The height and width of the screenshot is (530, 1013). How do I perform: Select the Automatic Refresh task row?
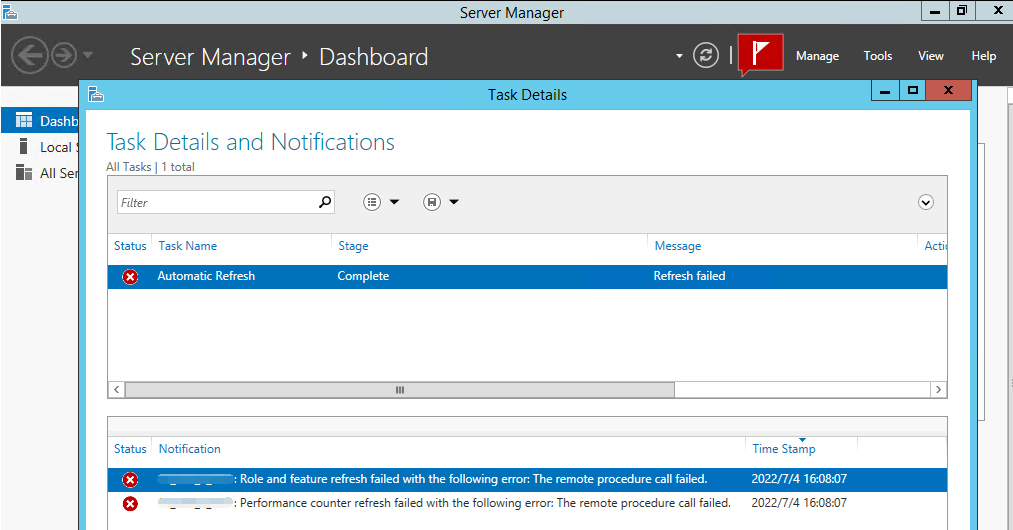[527, 277]
